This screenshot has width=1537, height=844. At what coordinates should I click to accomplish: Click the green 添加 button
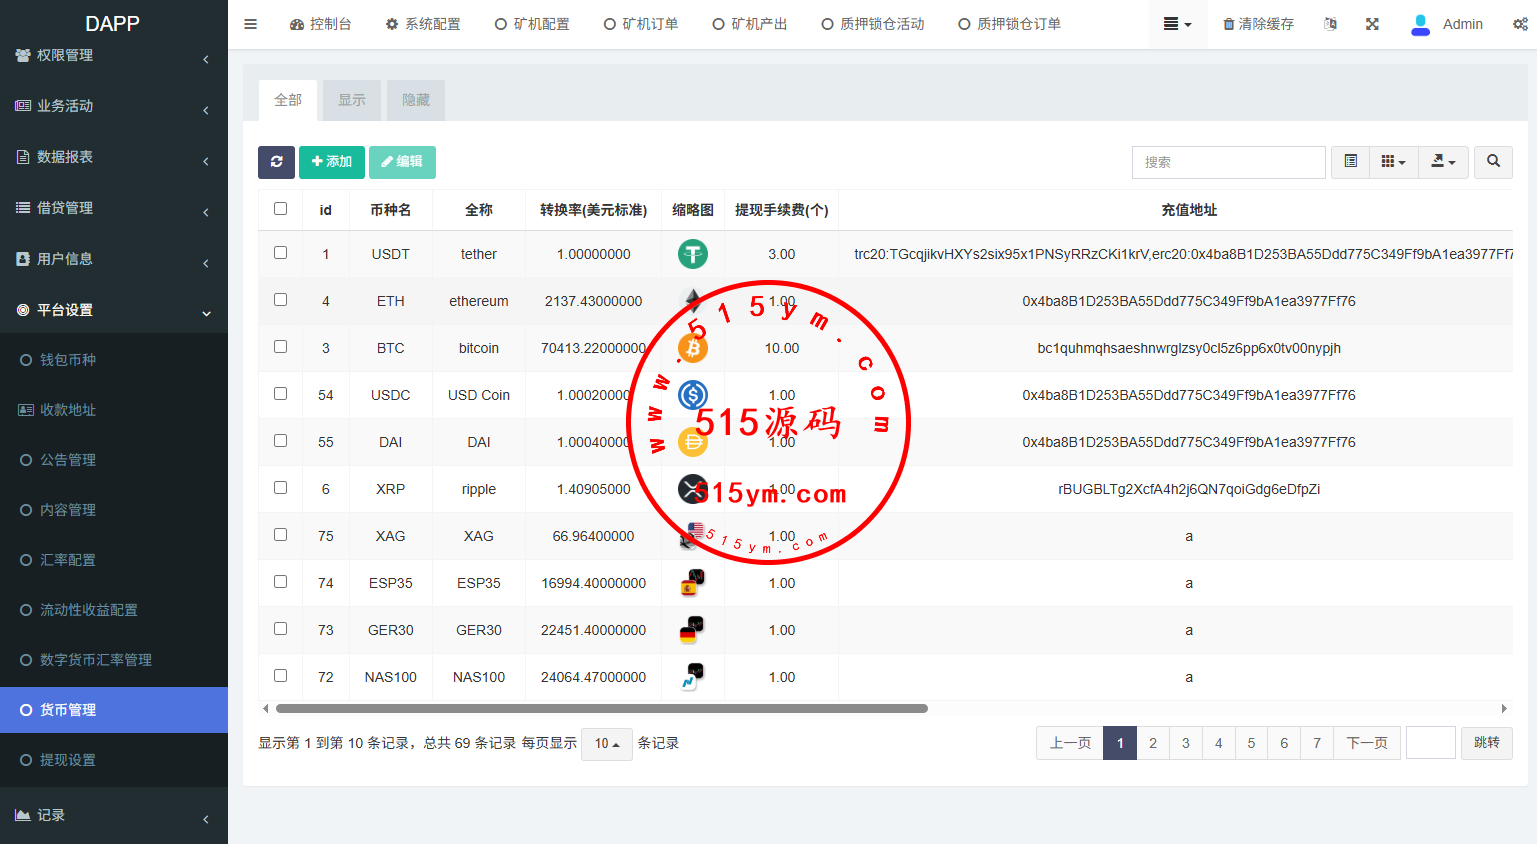(332, 162)
